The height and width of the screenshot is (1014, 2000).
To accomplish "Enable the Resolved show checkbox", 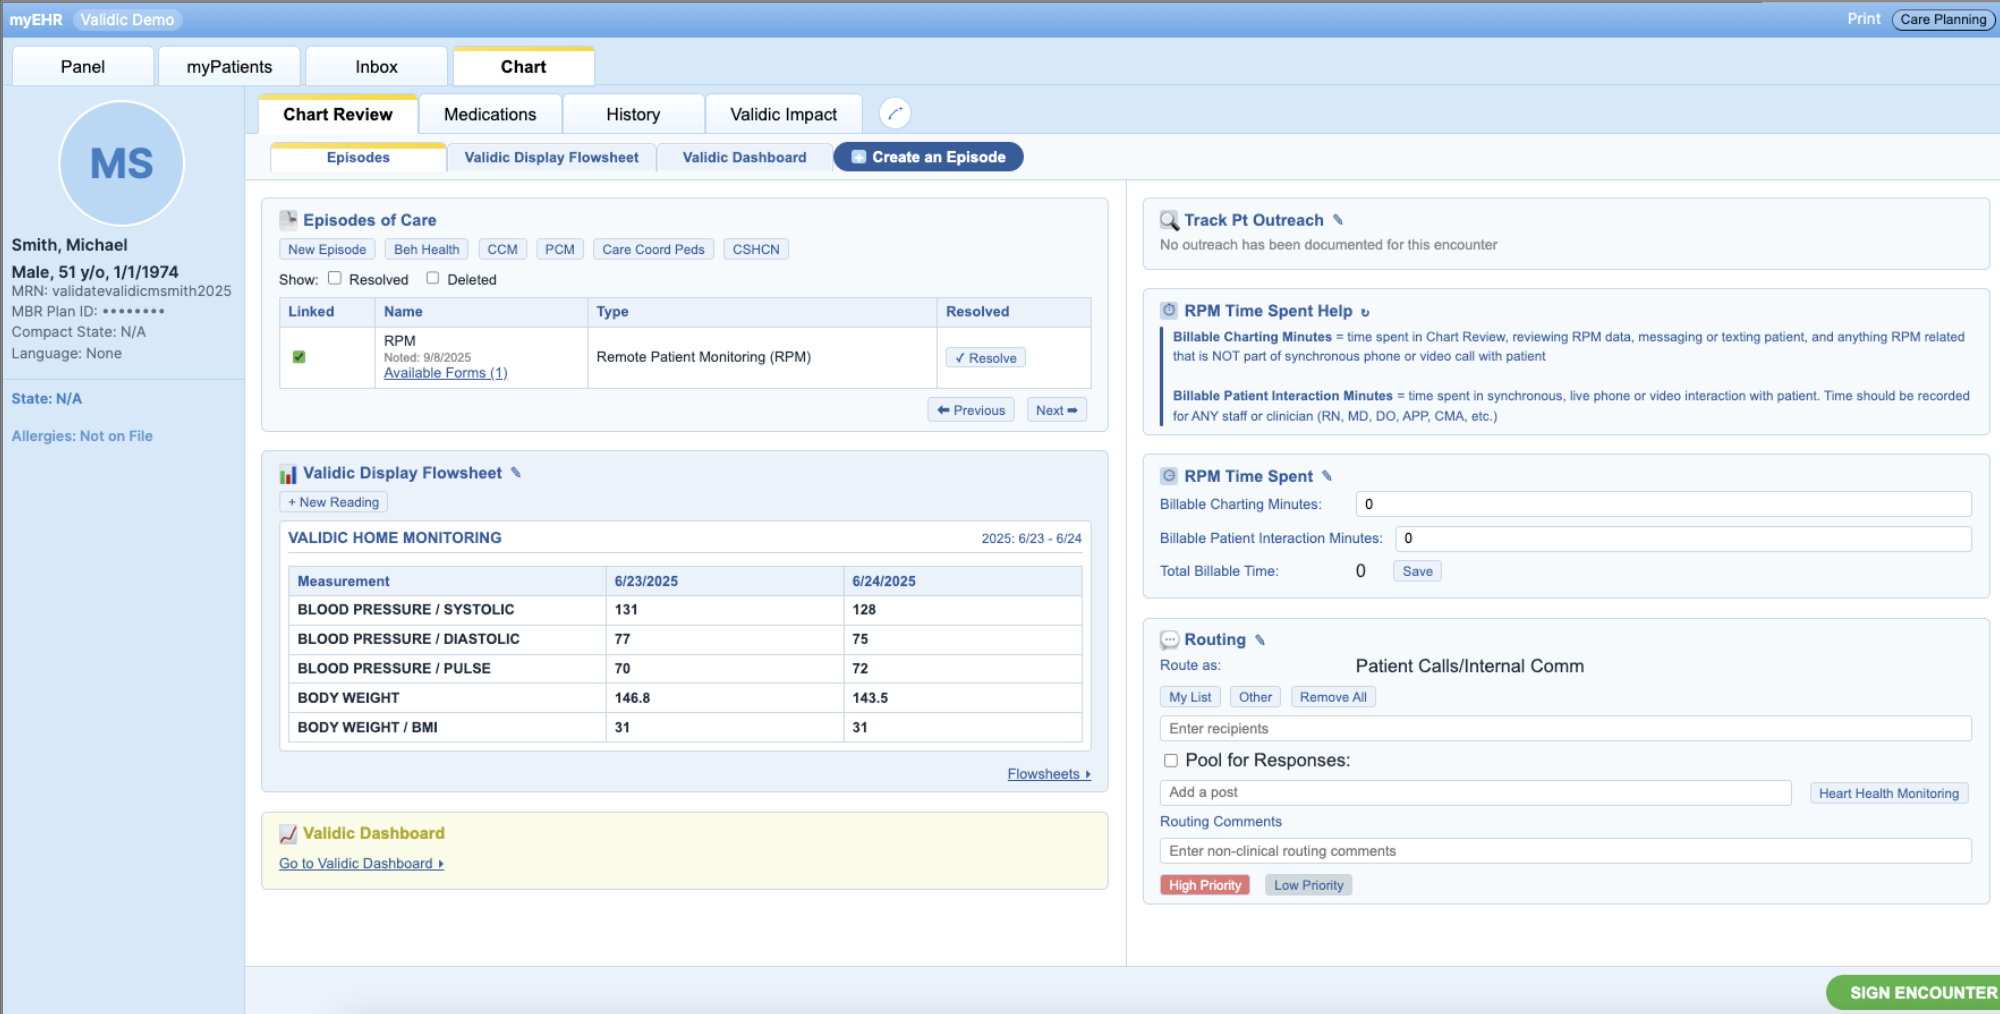I will (335, 279).
